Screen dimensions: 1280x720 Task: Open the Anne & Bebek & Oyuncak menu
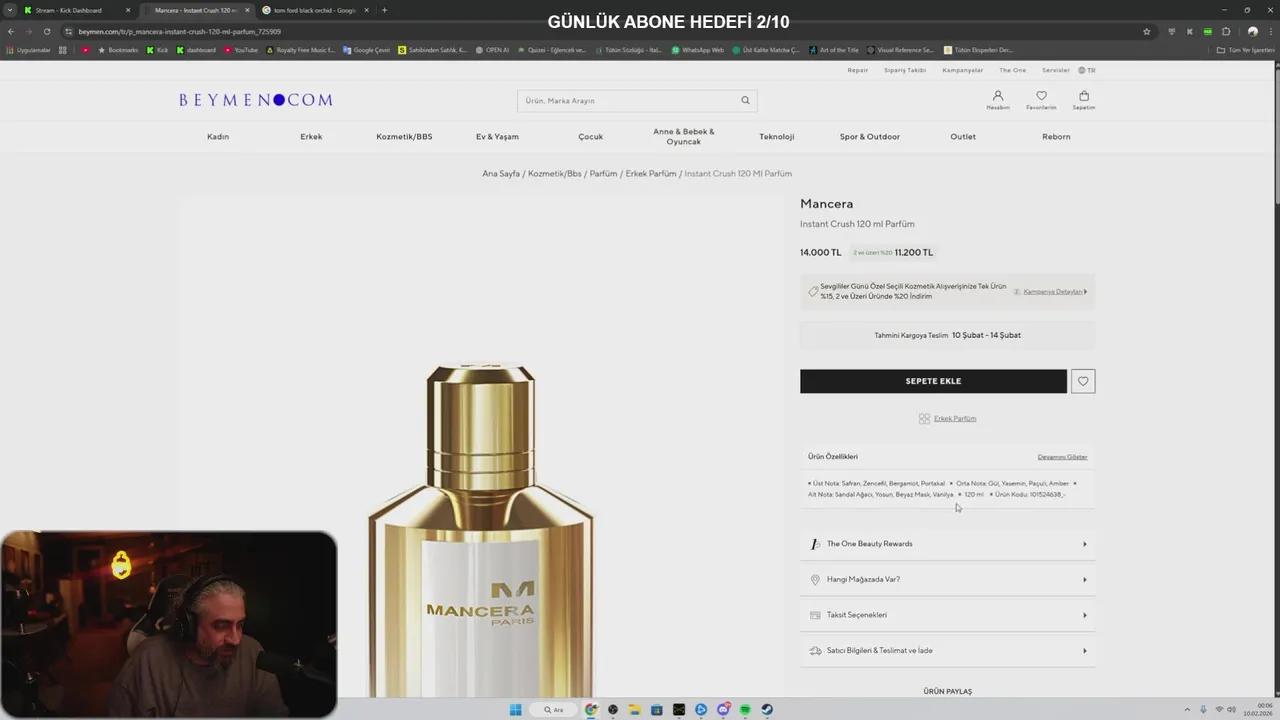(x=684, y=136)
